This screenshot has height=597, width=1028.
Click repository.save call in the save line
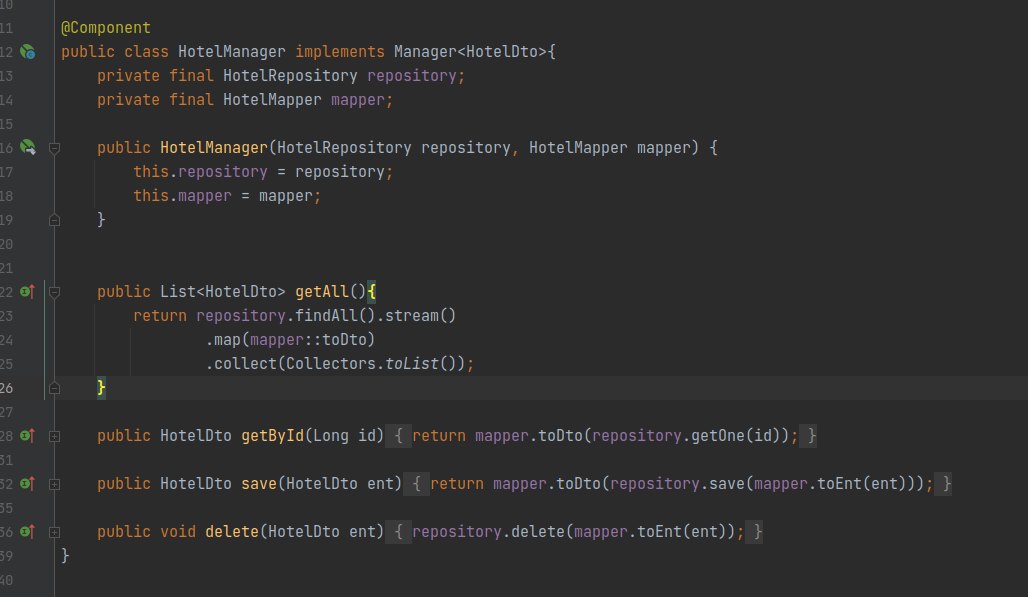point(677,484)
